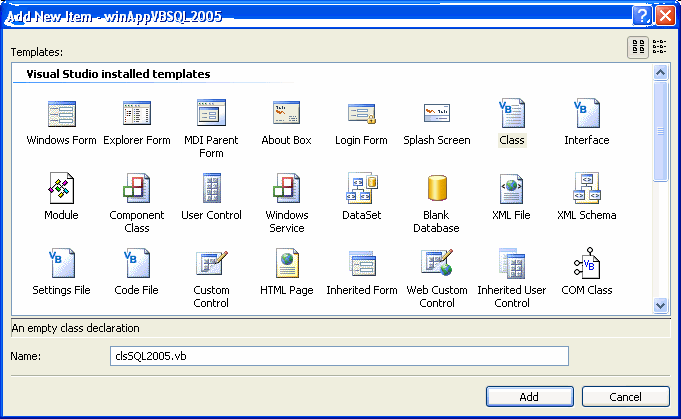Click the Name input field
The width and height of the screenshot is (681, 419).
(x=339, y=356)
